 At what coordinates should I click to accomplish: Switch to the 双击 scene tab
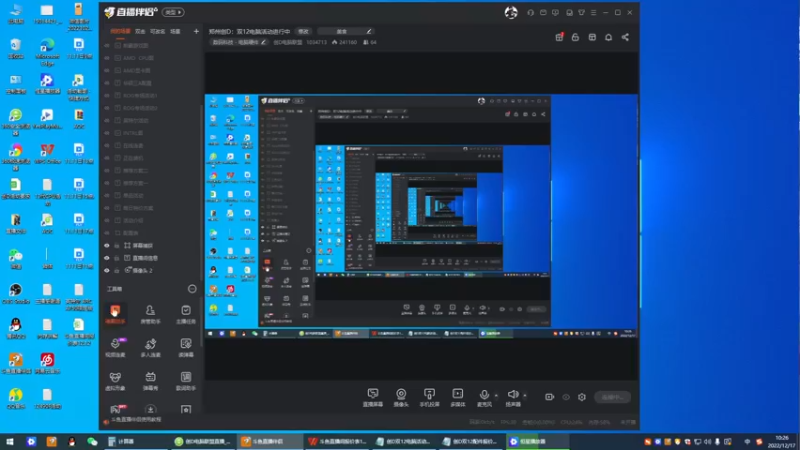140,32
